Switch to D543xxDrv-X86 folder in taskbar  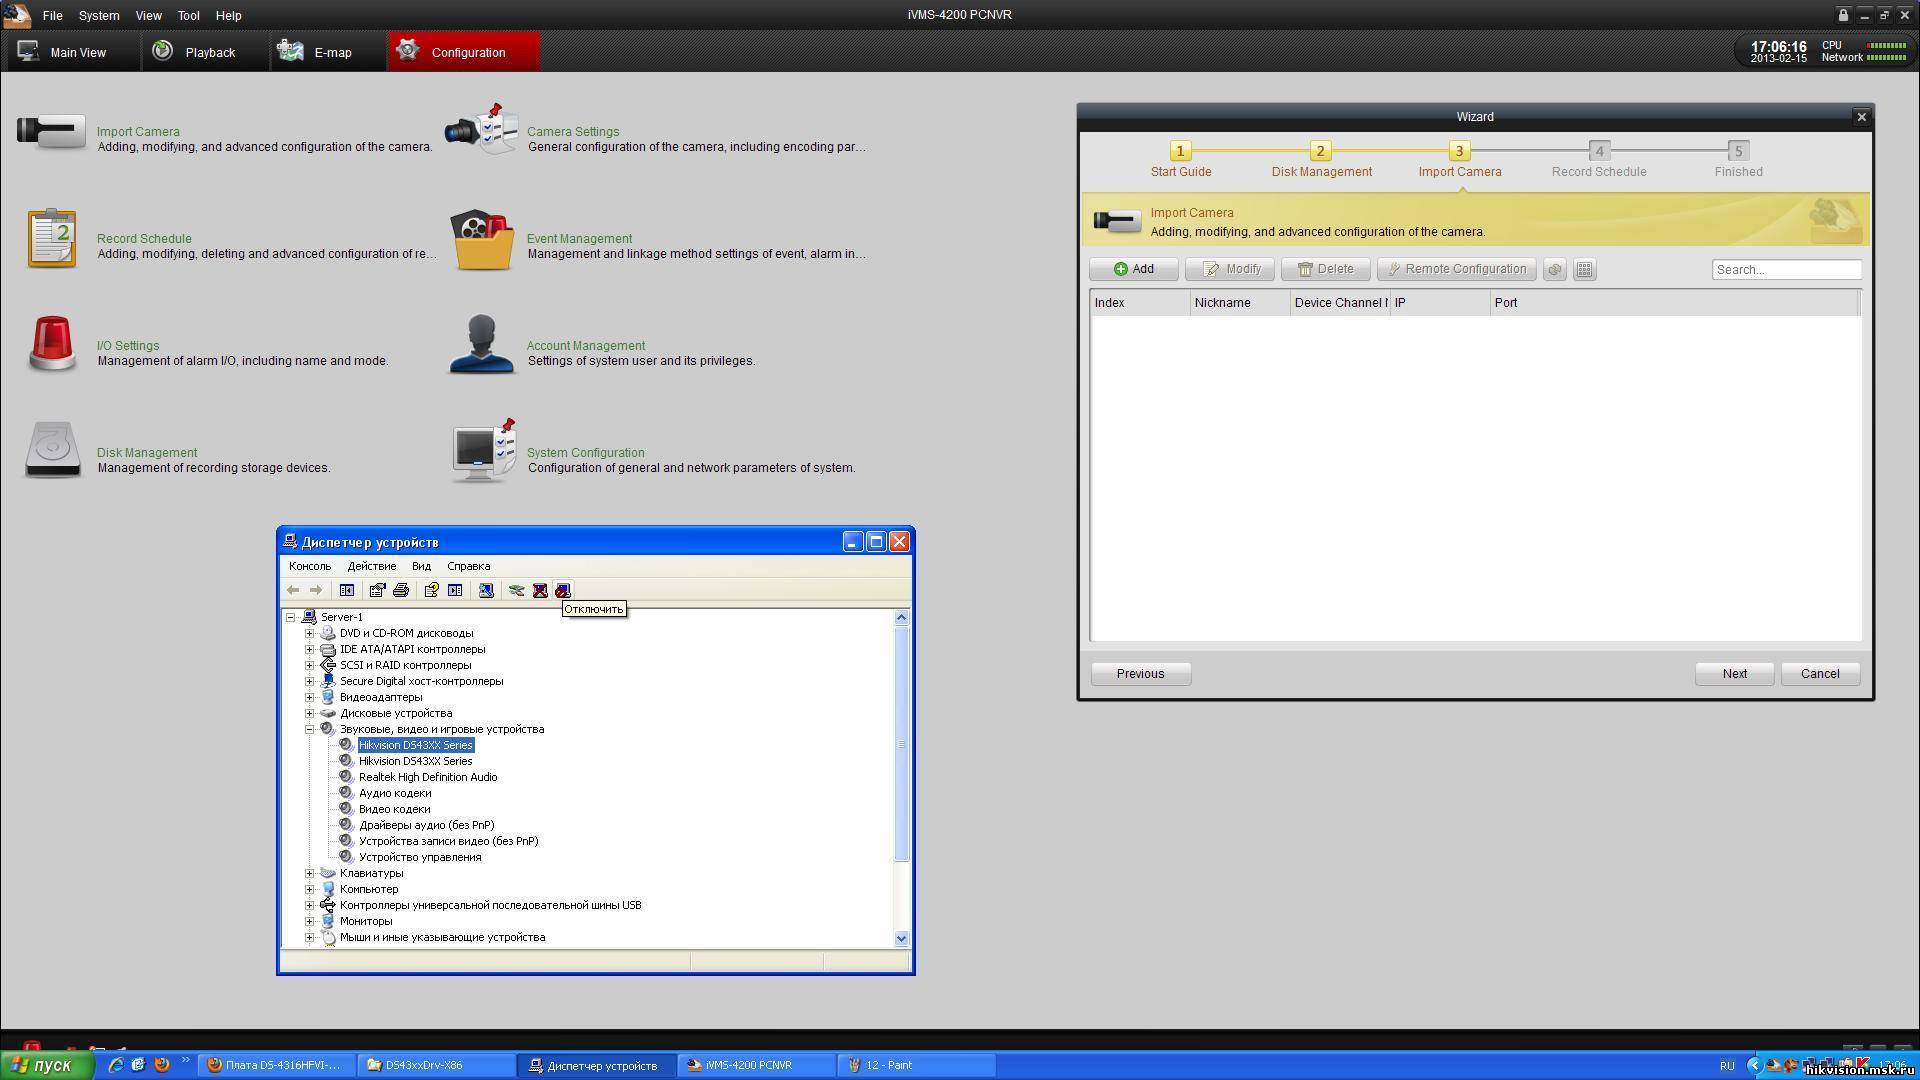click(x=437, y=1066)
